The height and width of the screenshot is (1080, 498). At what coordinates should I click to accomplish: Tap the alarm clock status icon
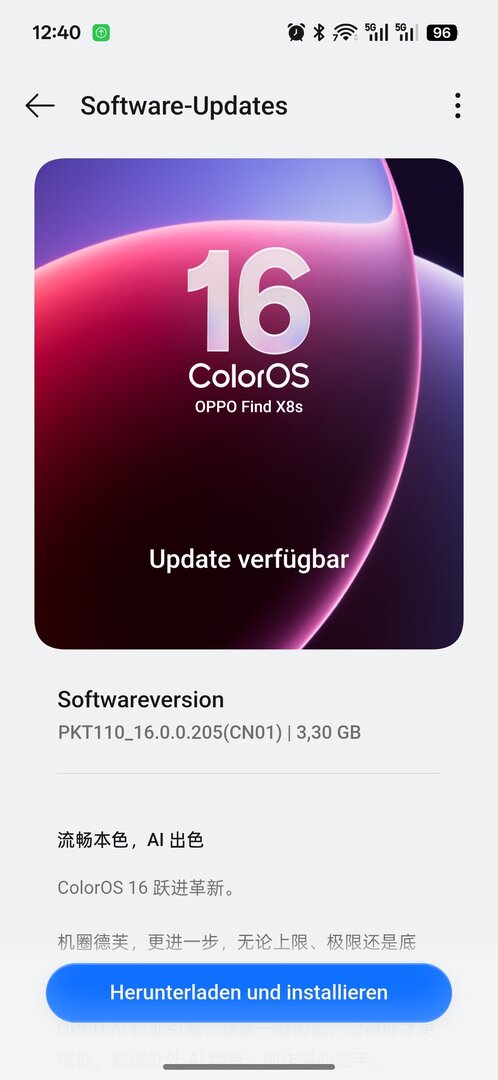click(296, 32)
